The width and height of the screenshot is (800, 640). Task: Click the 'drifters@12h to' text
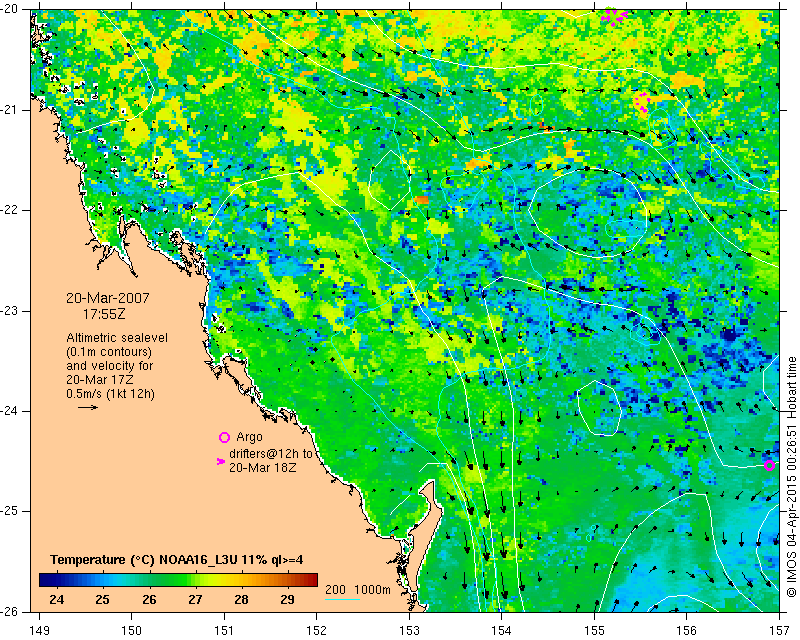(270, 454)
